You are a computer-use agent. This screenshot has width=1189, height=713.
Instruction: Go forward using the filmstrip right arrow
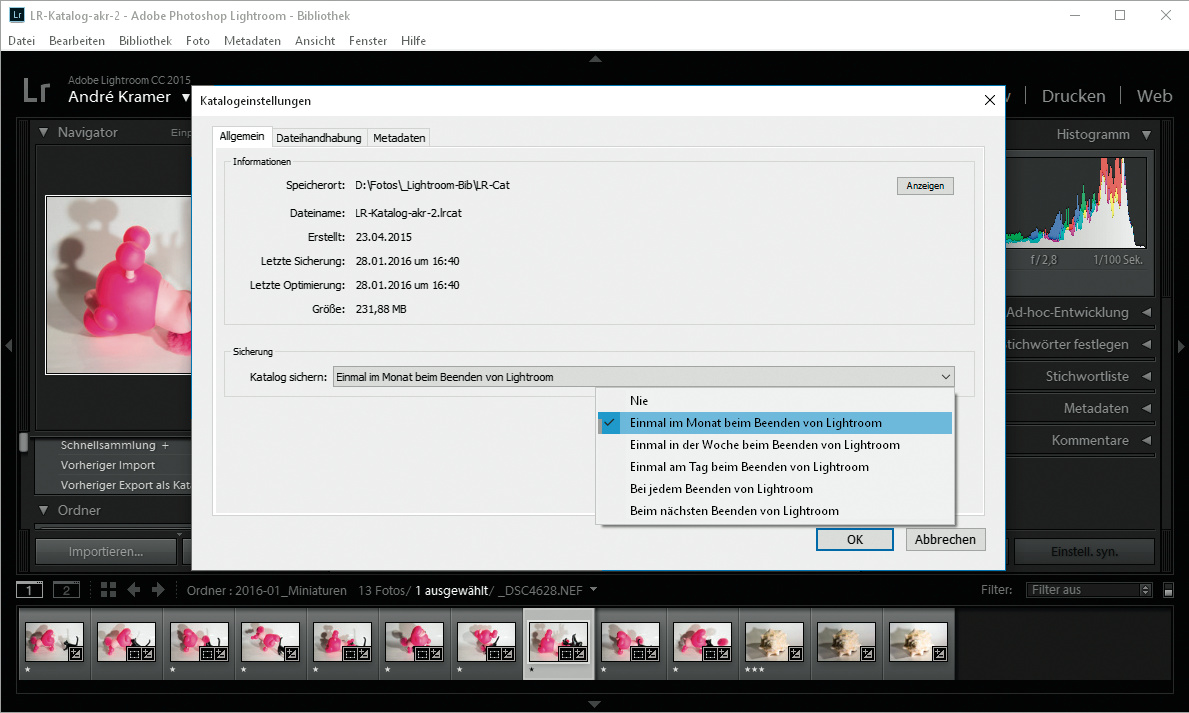pyautogui.click(x=157, y=590)
